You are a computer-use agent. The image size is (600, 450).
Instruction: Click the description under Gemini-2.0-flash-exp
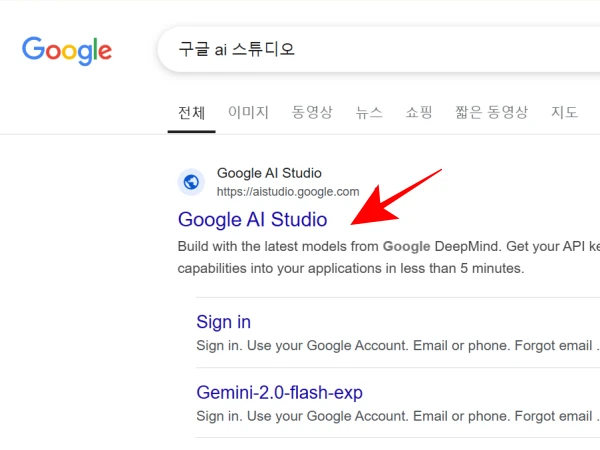coord(398,416)
